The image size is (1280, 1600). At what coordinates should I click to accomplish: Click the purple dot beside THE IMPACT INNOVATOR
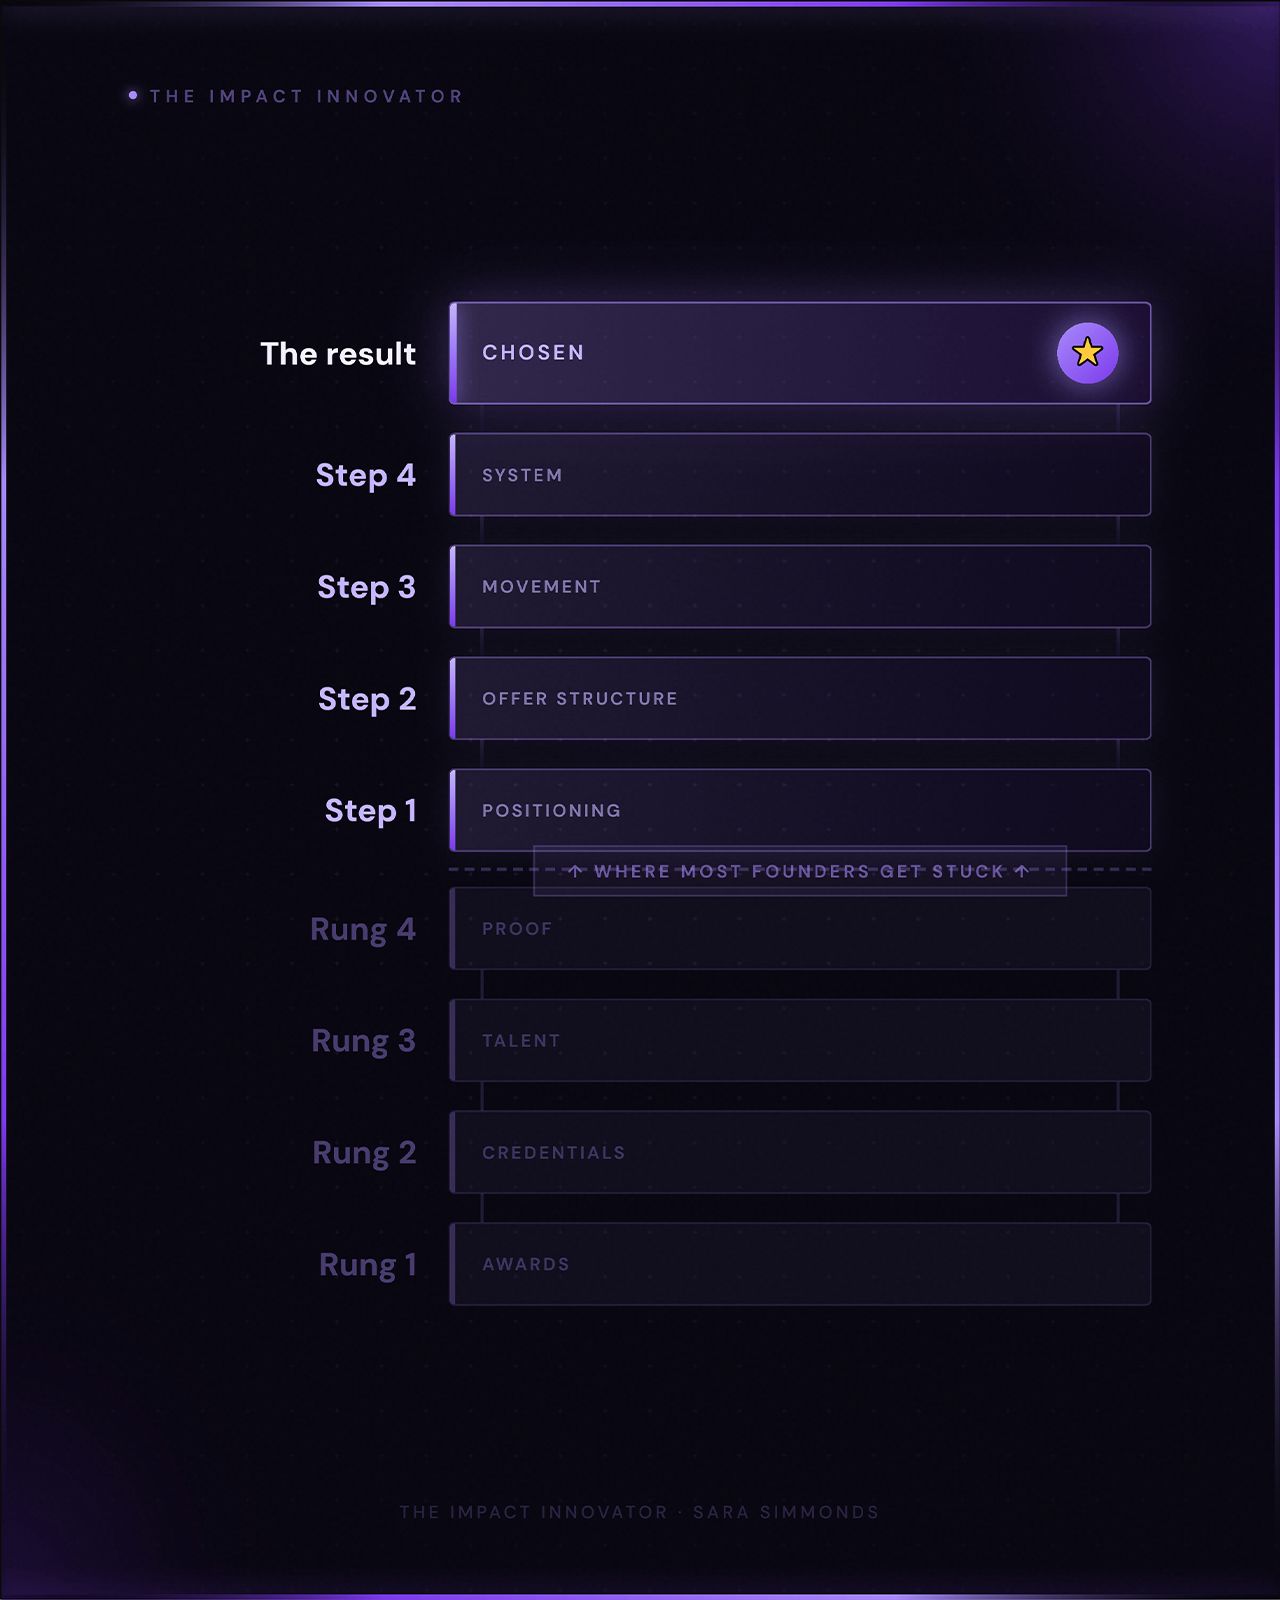coord(133,96)
